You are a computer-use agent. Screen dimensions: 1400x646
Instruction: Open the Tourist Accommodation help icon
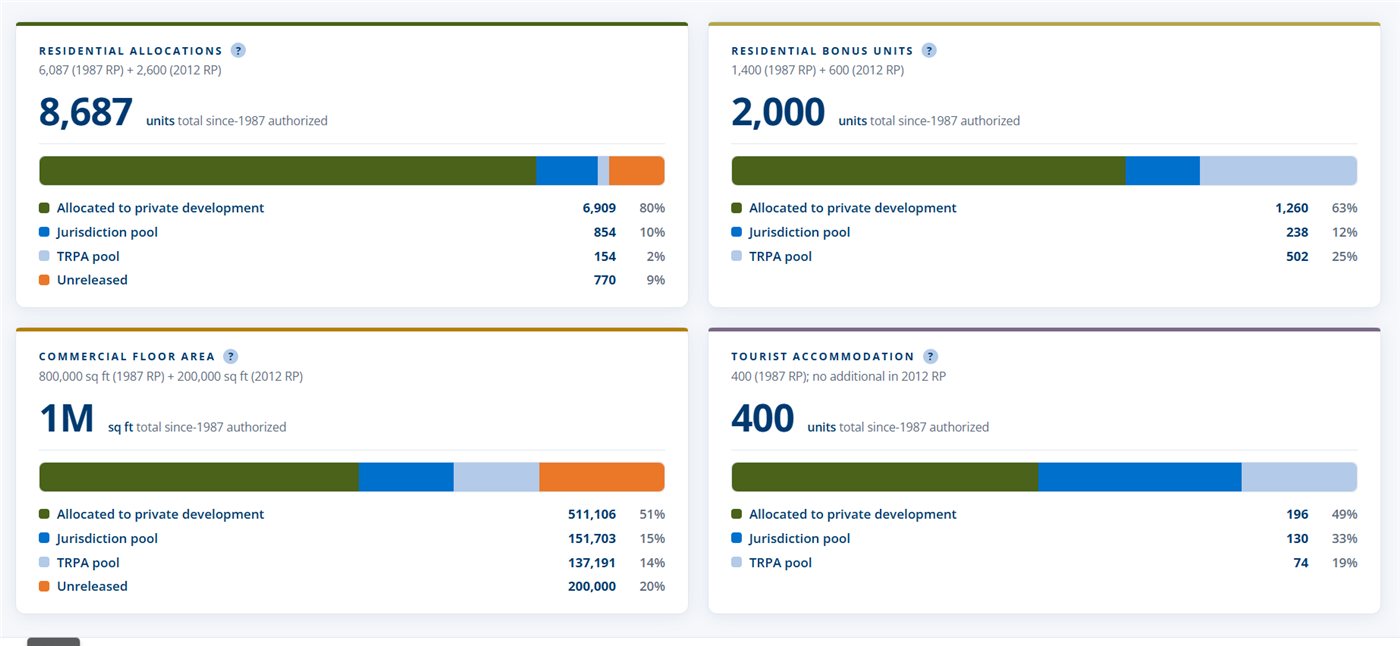[930, 356]
